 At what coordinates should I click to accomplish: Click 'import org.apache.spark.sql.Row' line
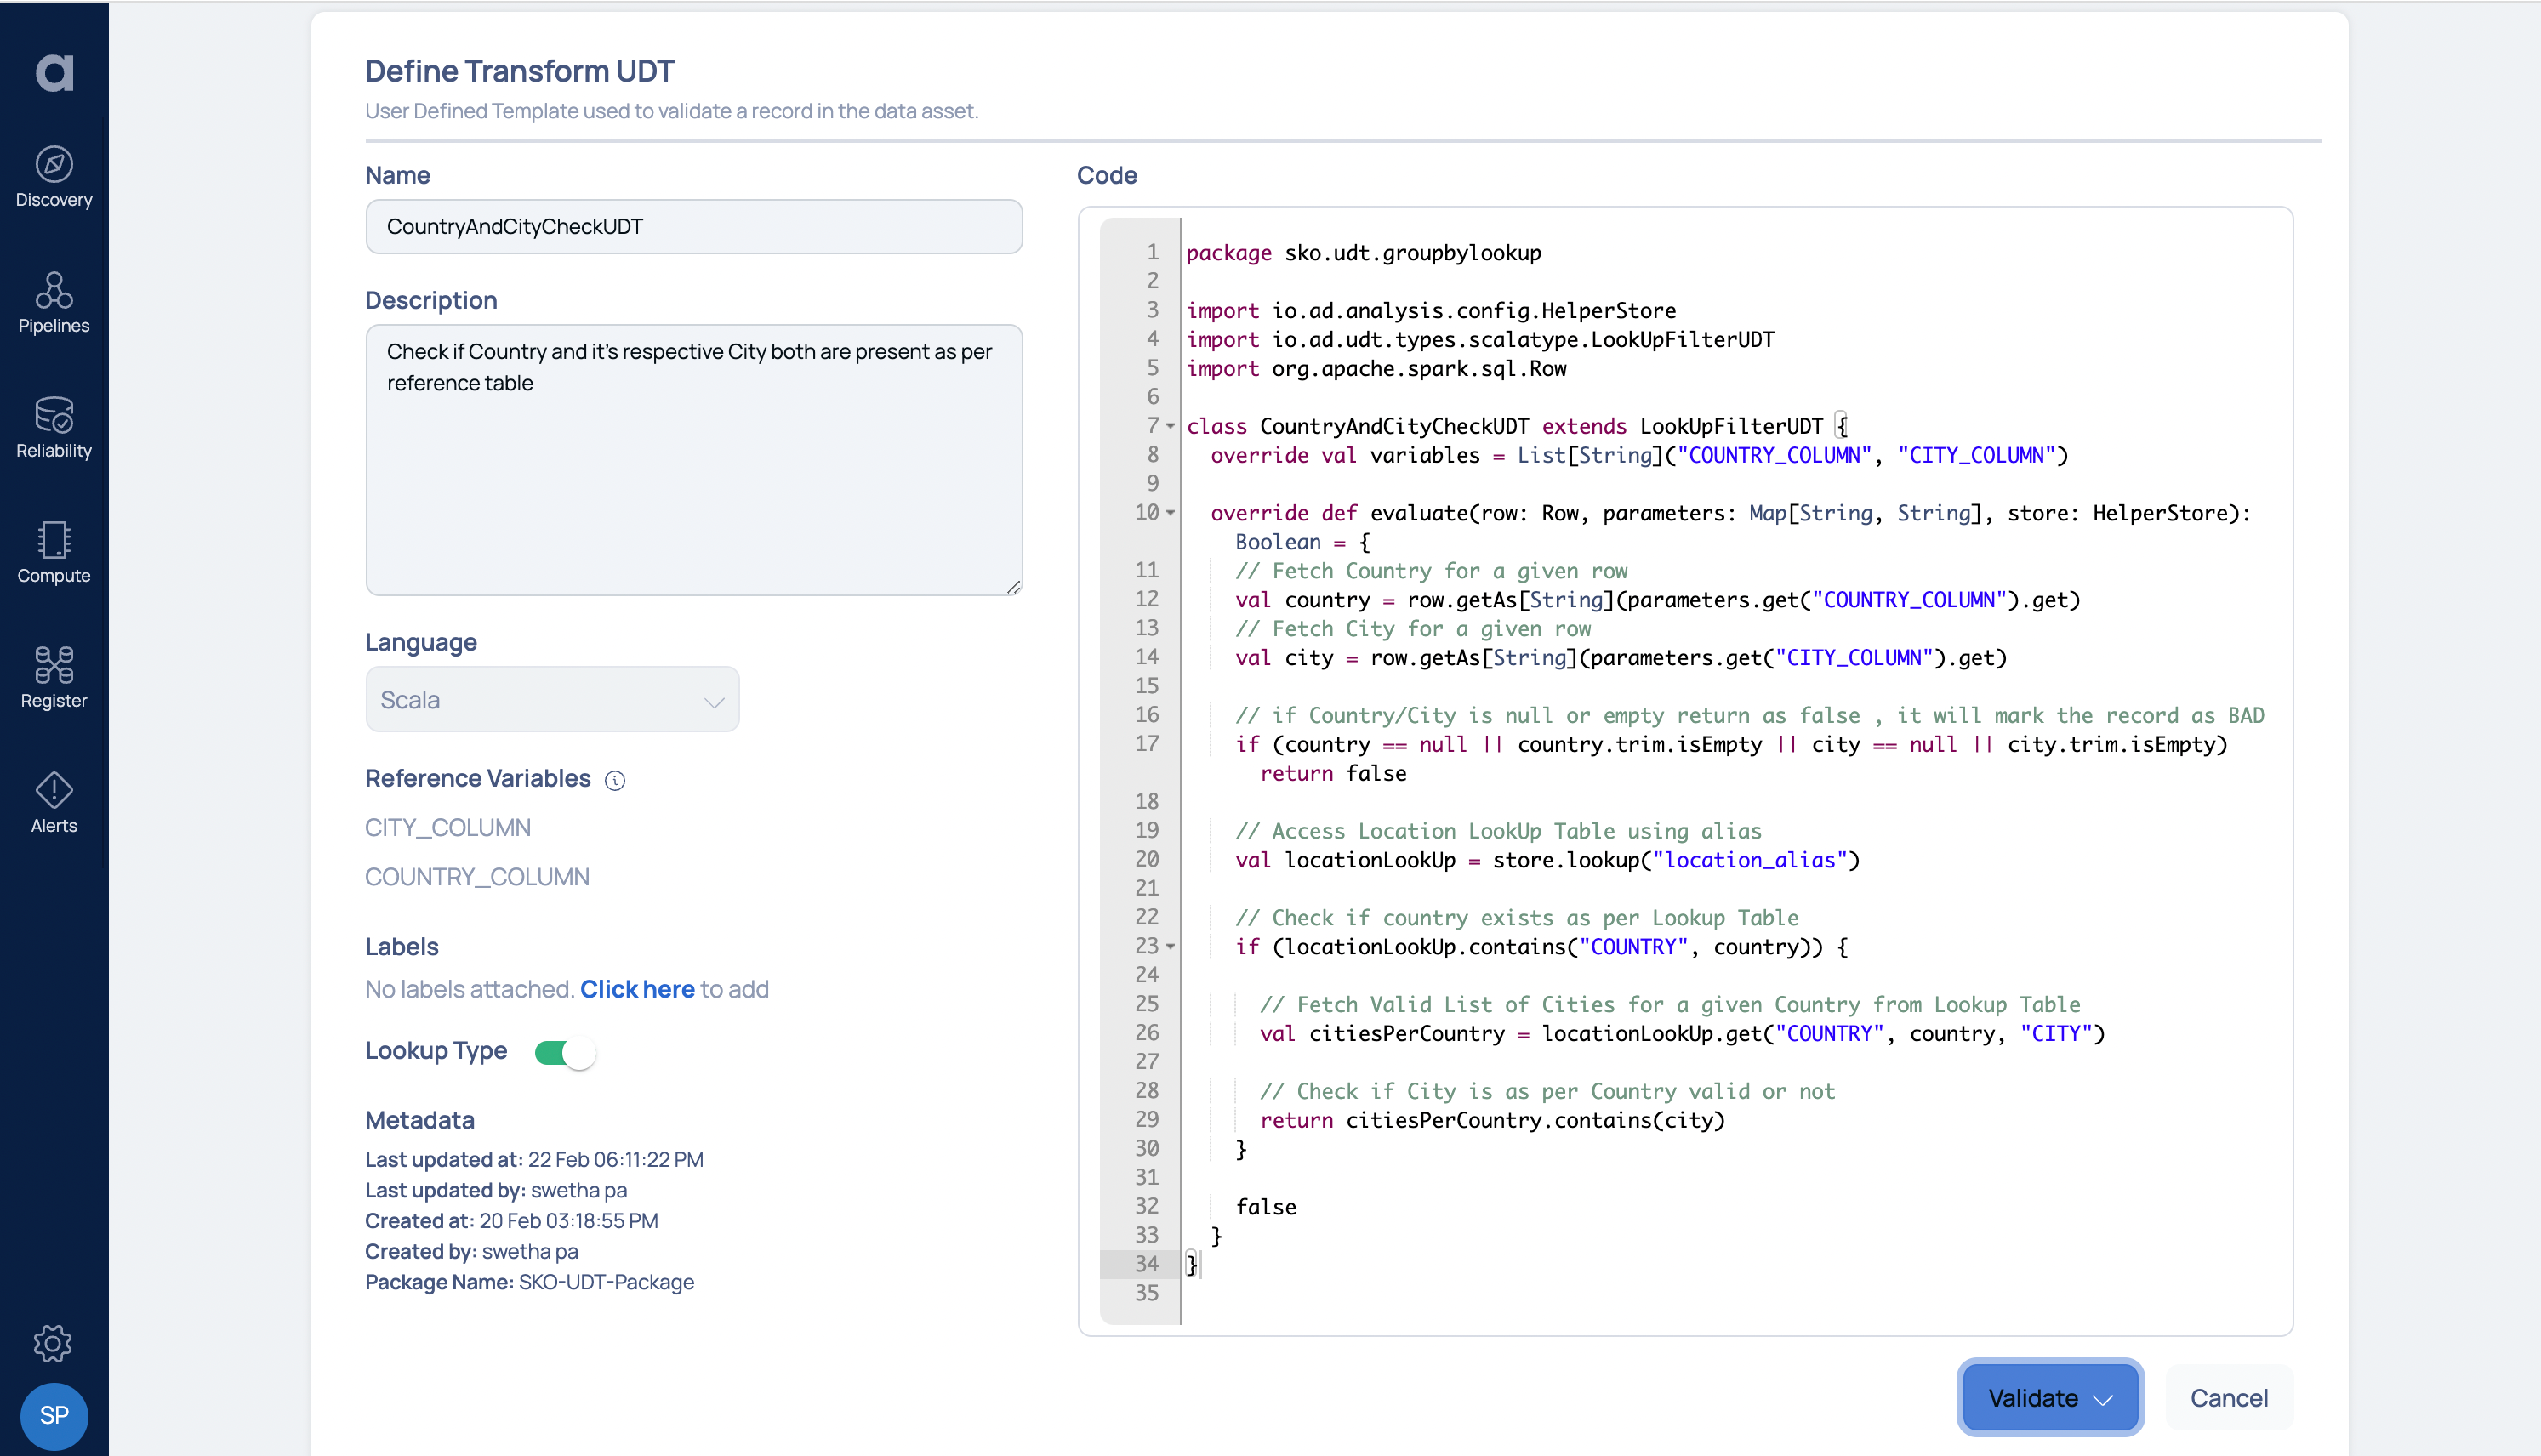[x=1376, y=369]
